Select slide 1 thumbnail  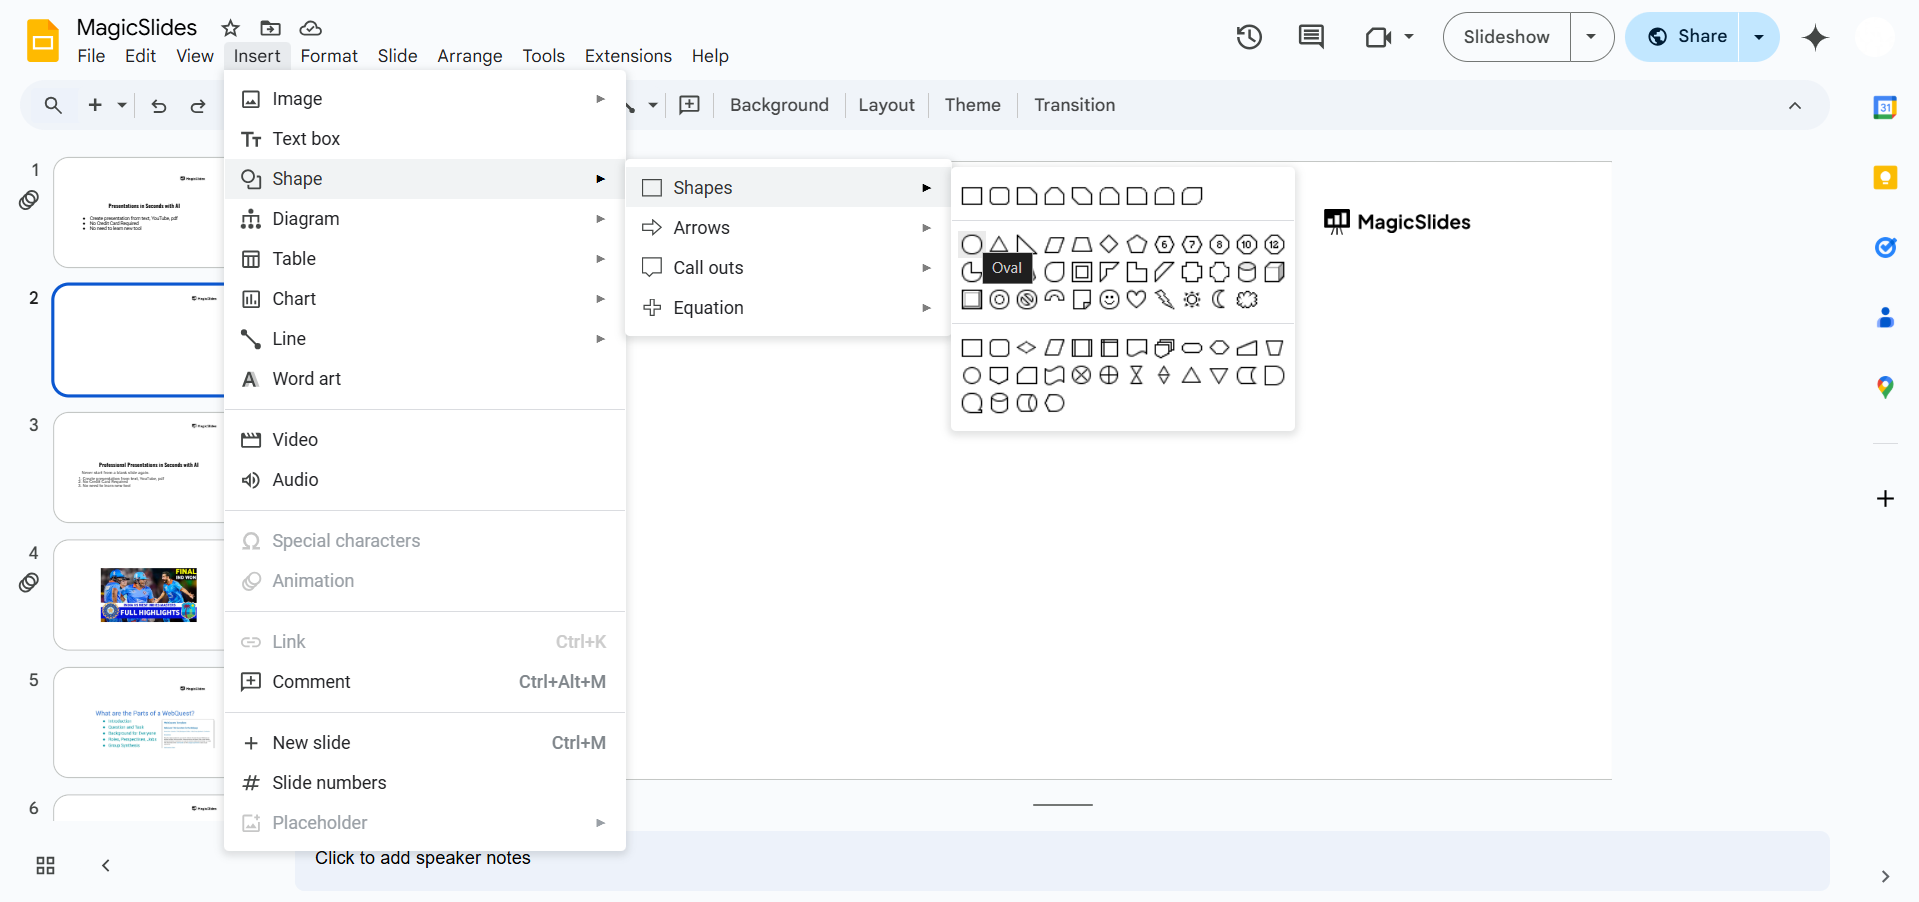pyautogui.click(x=139, y=212)
